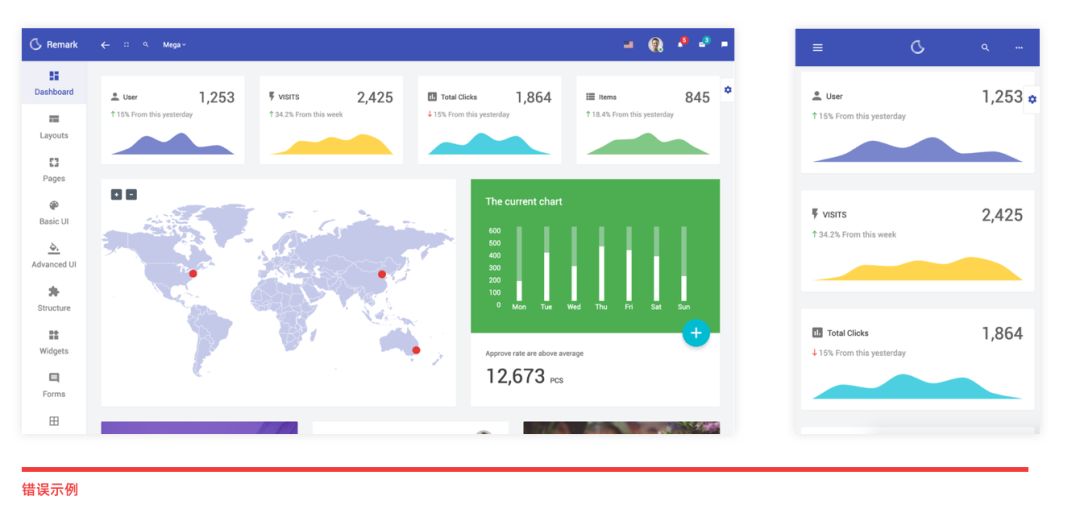Screen dimensions: 1080x521
Task: Open settings gear beside the desktop dashboard
Action: 727,90
